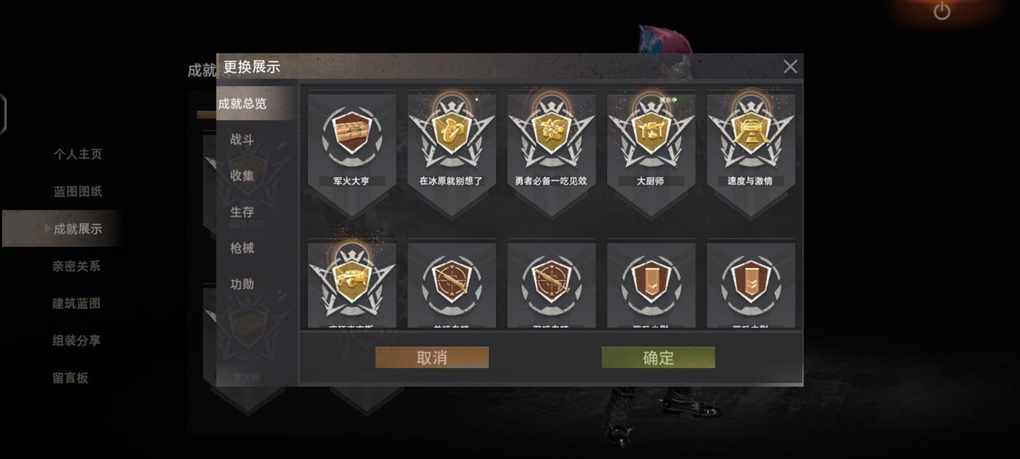Screen dimensions: 1020x459
Task: Open the 枪械 achievements category
Action: coord(242,248)
